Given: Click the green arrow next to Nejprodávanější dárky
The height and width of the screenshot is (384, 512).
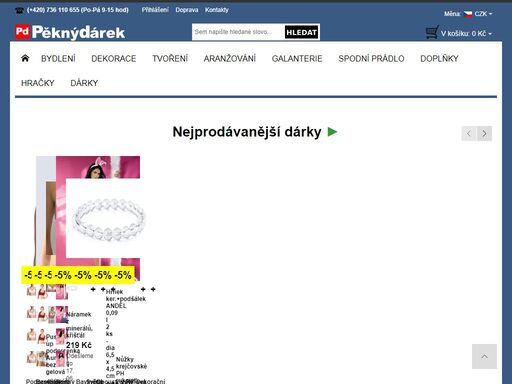Looking at the screenshot, I should point(332,132).
